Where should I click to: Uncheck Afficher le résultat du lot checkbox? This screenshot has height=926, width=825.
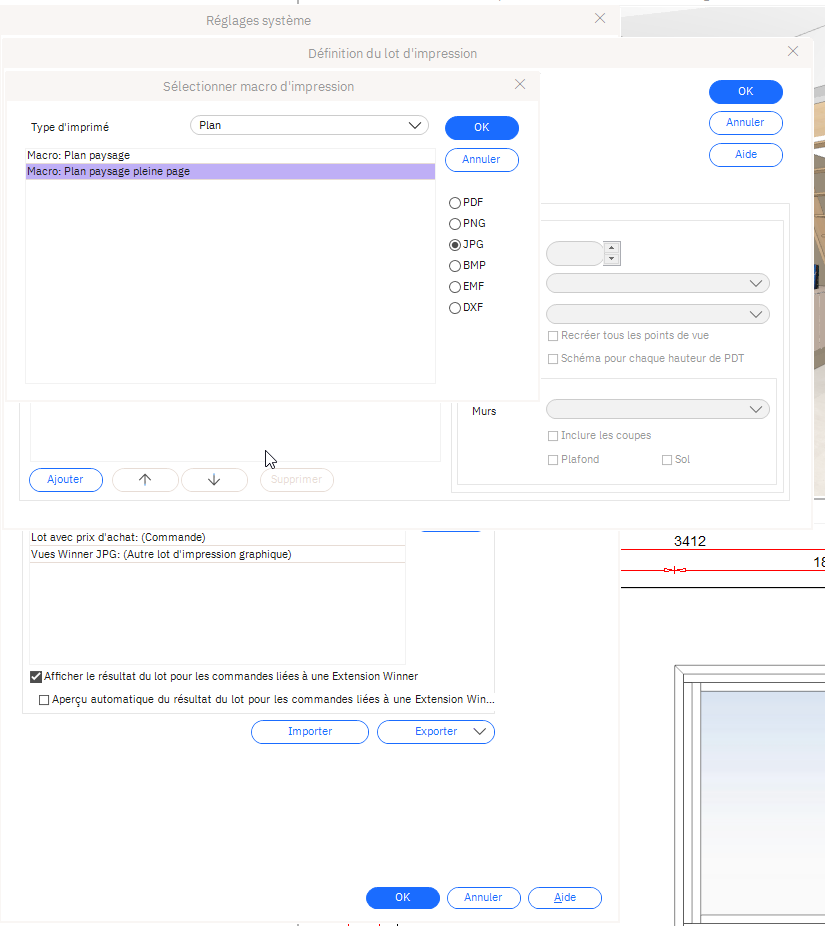pos(37,676)
